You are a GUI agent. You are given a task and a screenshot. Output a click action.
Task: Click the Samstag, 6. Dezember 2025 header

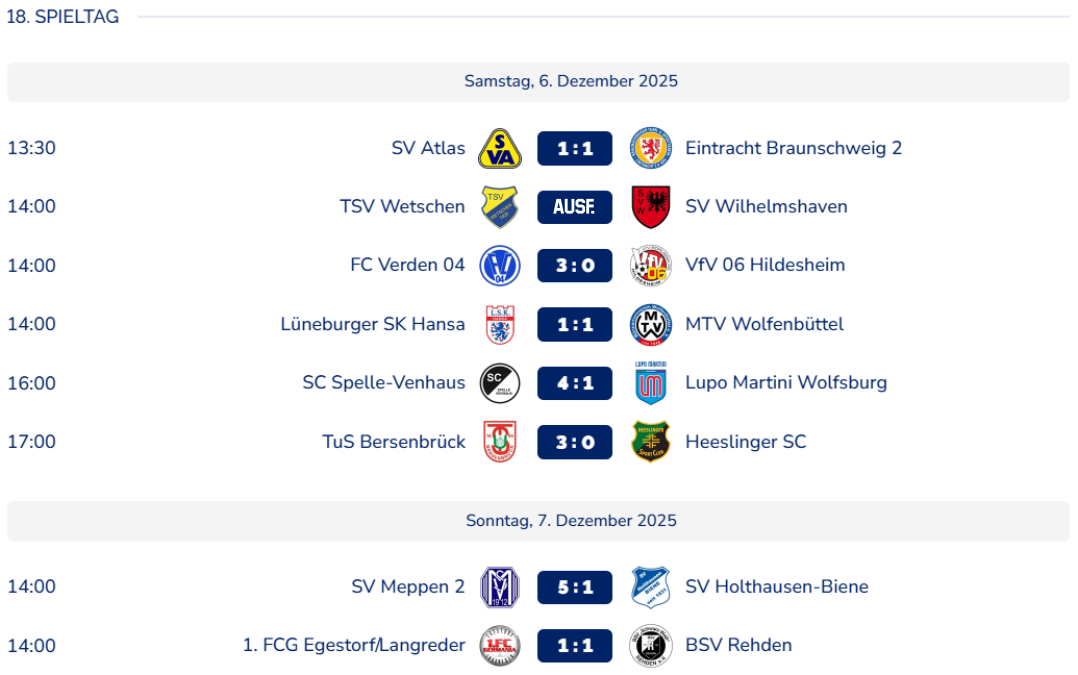571,82
